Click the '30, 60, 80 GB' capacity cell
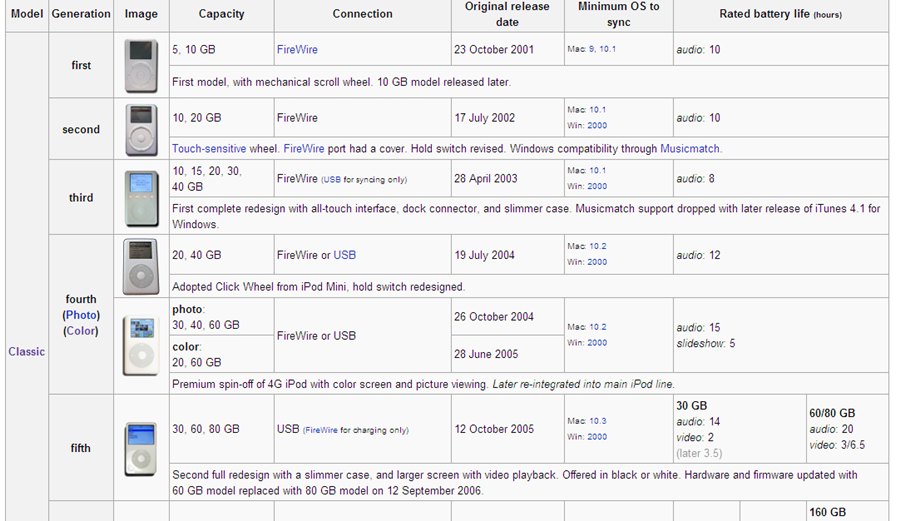 tap(222, 429)
